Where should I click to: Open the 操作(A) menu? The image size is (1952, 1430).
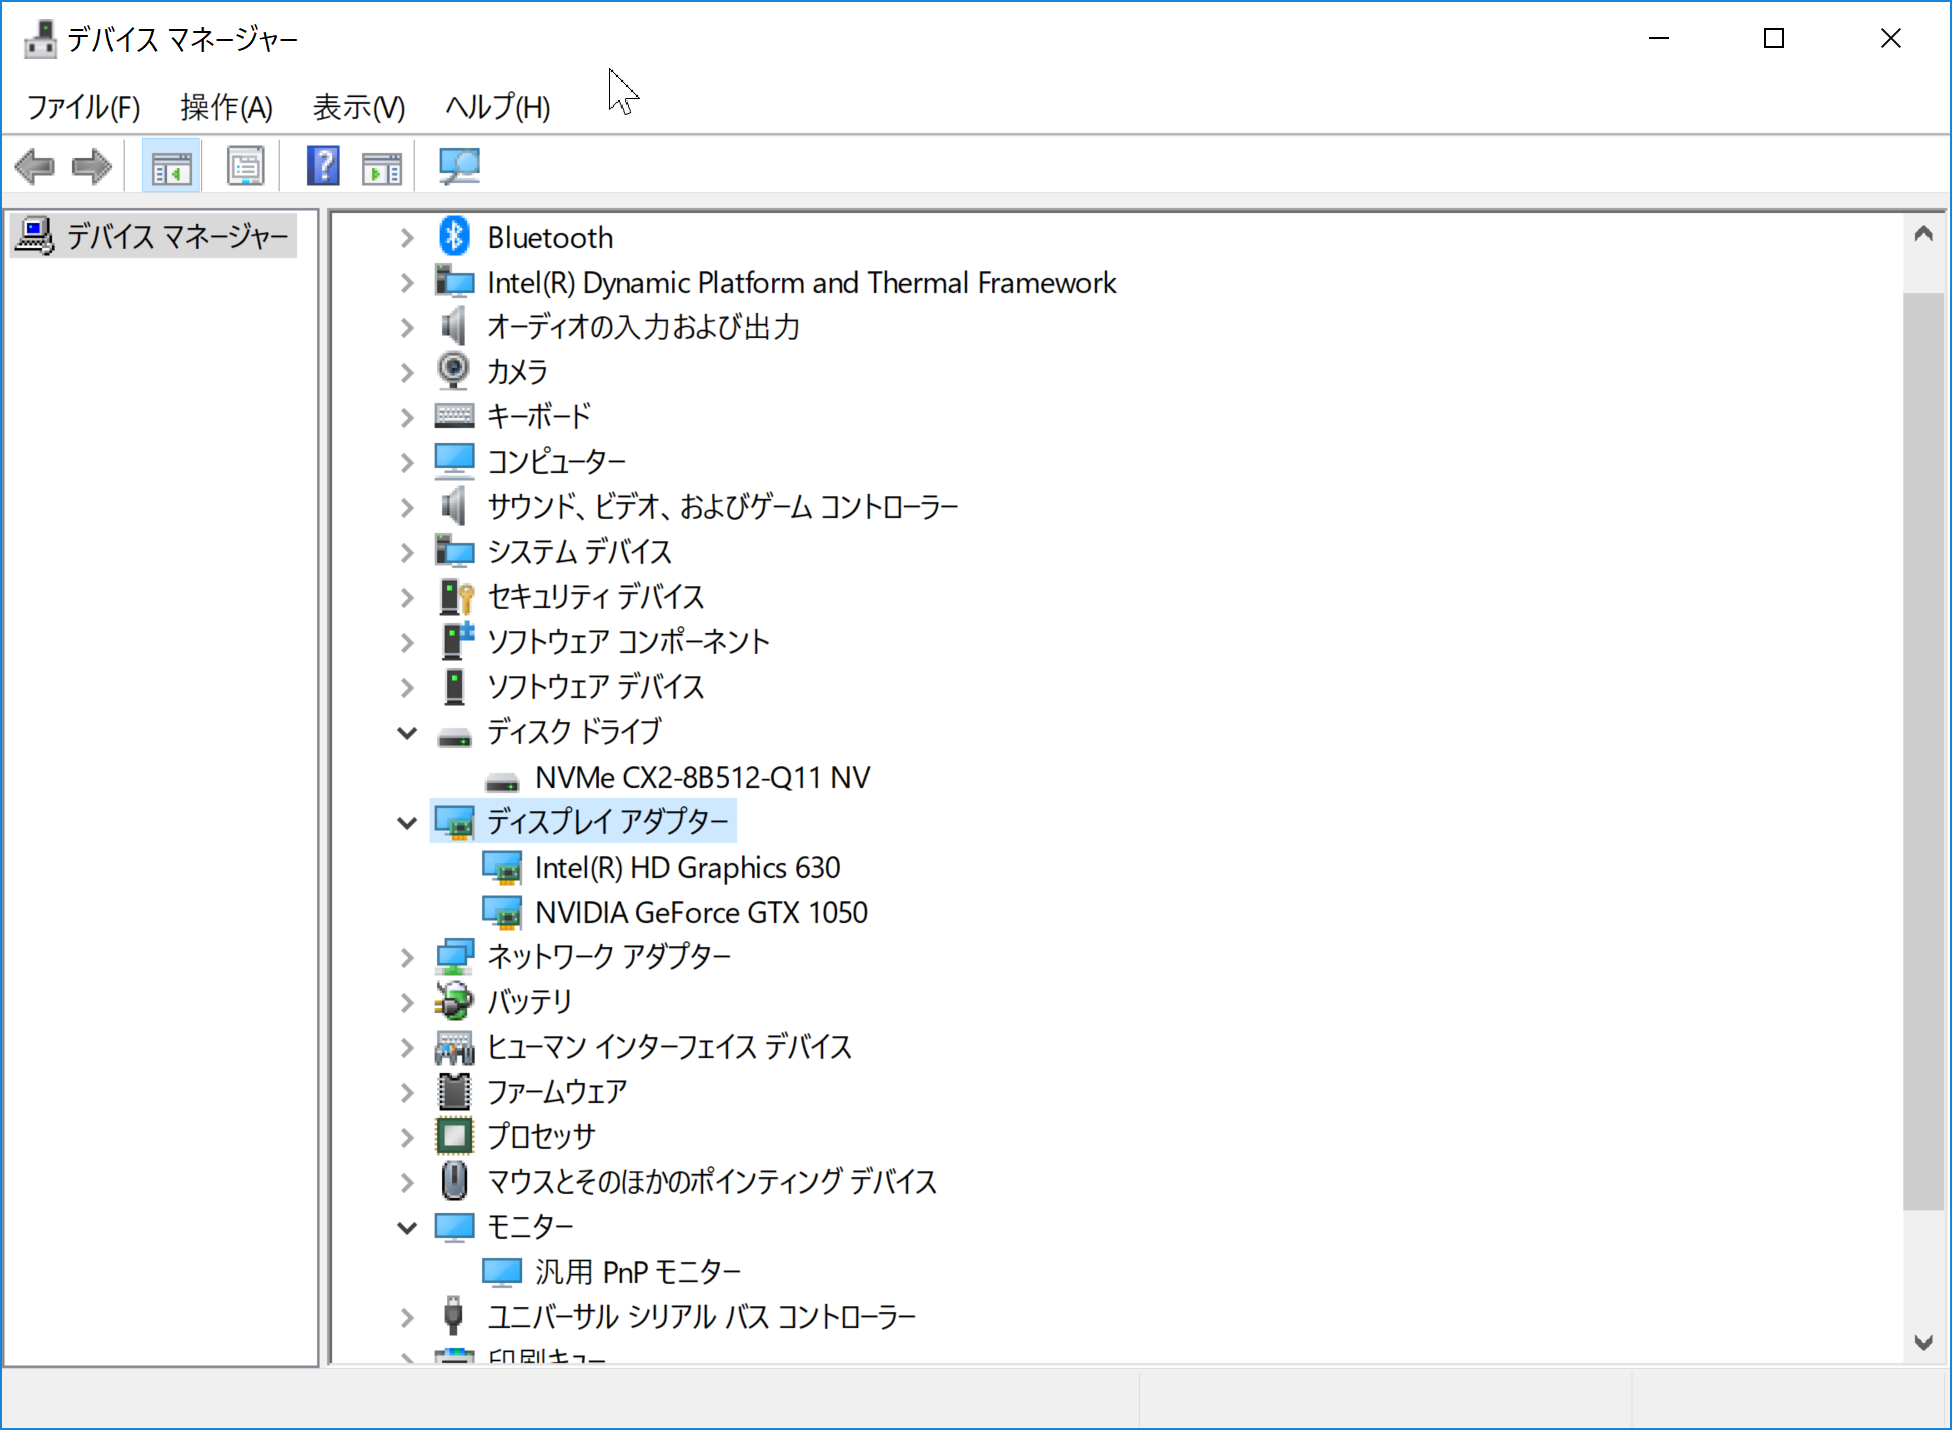pyautogui.click(x=226, y=107)
